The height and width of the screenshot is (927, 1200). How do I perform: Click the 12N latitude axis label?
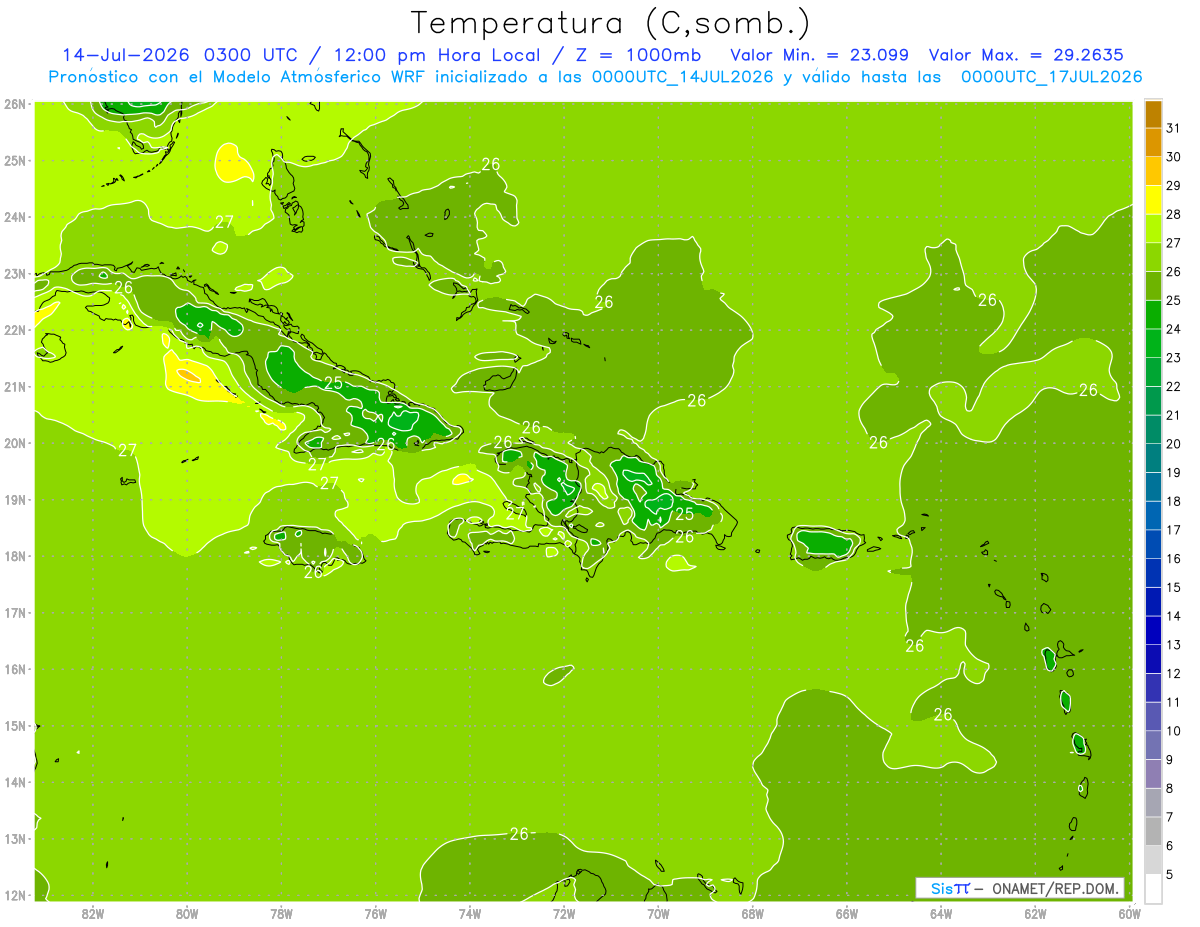(14, 895)
